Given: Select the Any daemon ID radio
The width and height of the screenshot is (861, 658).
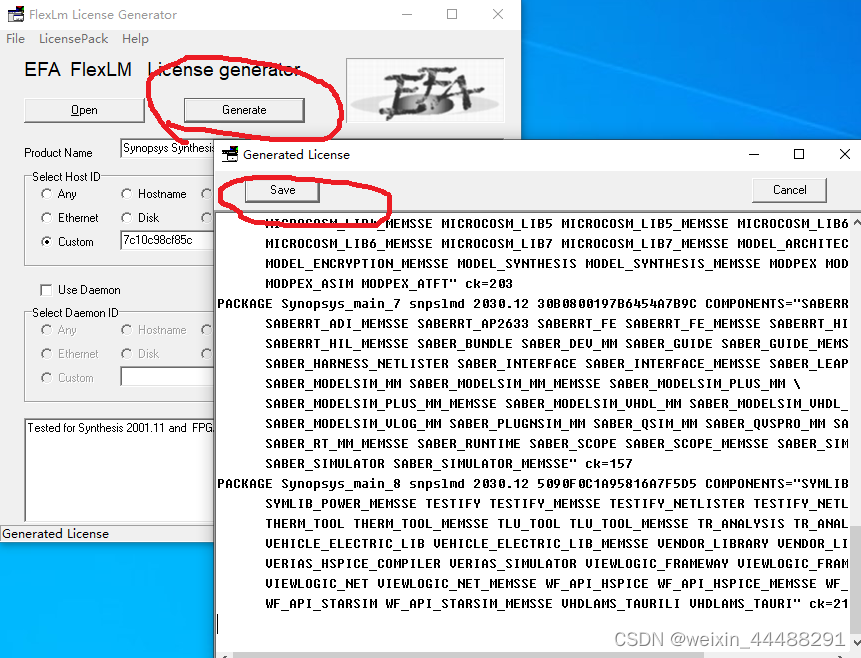Looking at the screenshot, I should [47, 330].
